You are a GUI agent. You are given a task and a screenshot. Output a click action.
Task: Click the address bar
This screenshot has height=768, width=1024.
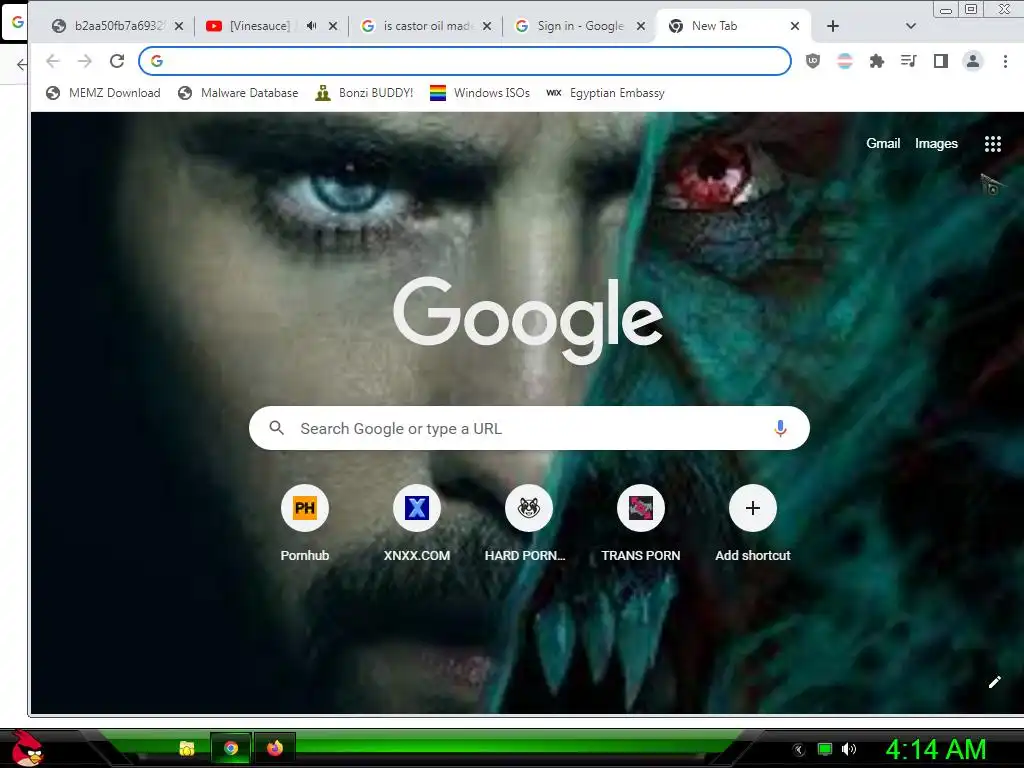[465, 61]
